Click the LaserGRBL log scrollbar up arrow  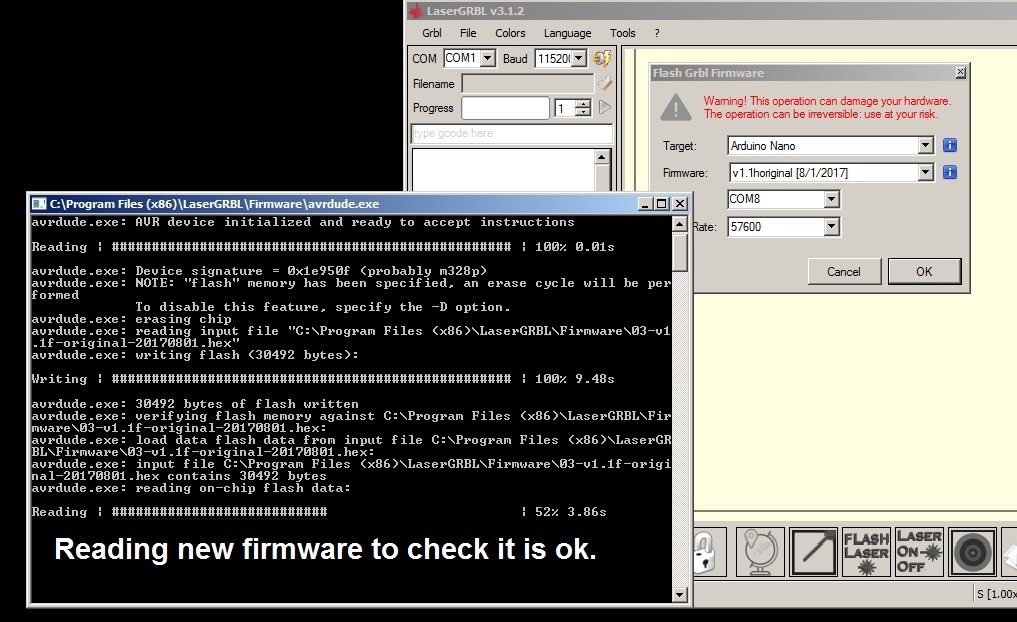click(x=602, y=157)
